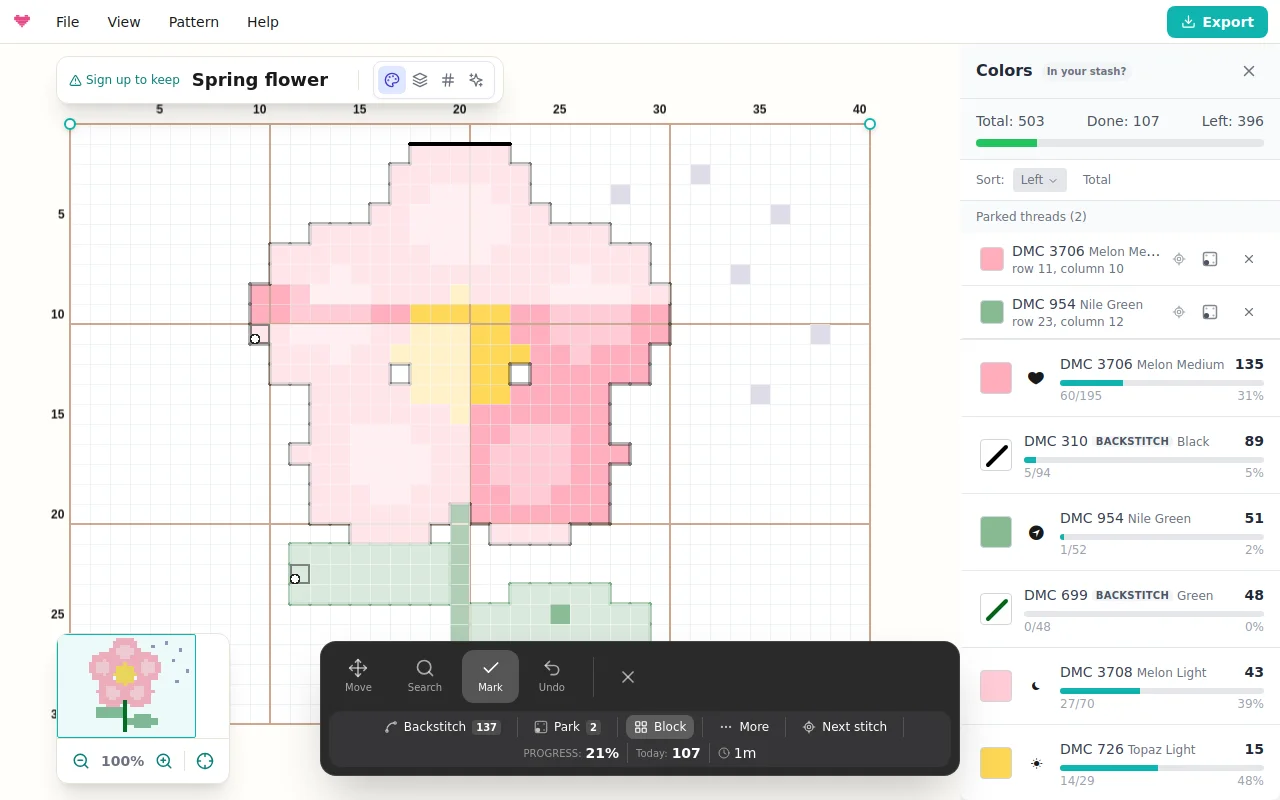This screenshot has width=1280, height=800.
Task: Click DMC 3708 crescent symbol icon
Action: [x=1036, y=686]
